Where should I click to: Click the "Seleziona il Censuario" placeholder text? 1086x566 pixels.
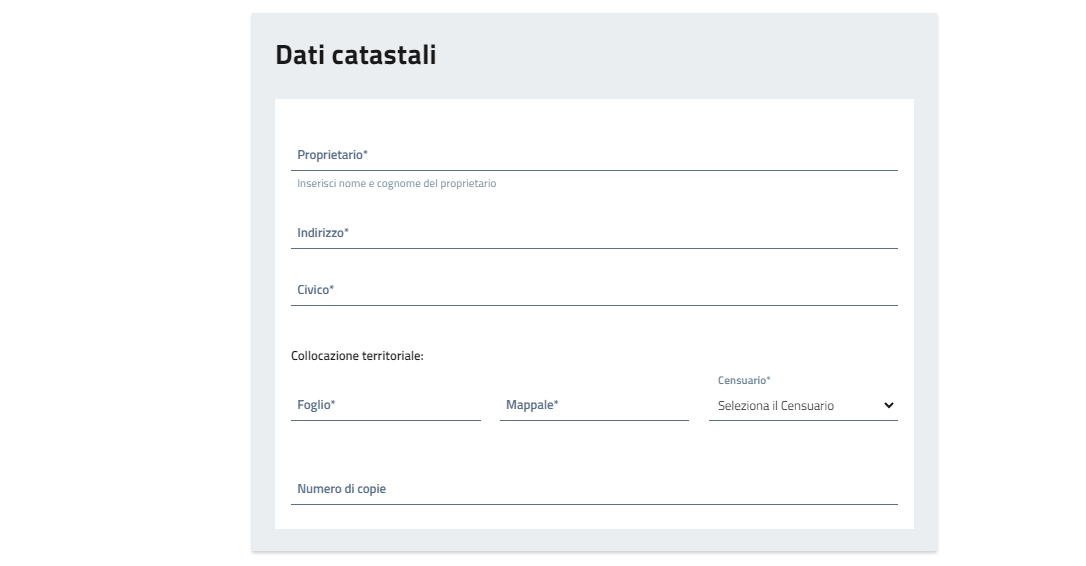pos(776,406)
